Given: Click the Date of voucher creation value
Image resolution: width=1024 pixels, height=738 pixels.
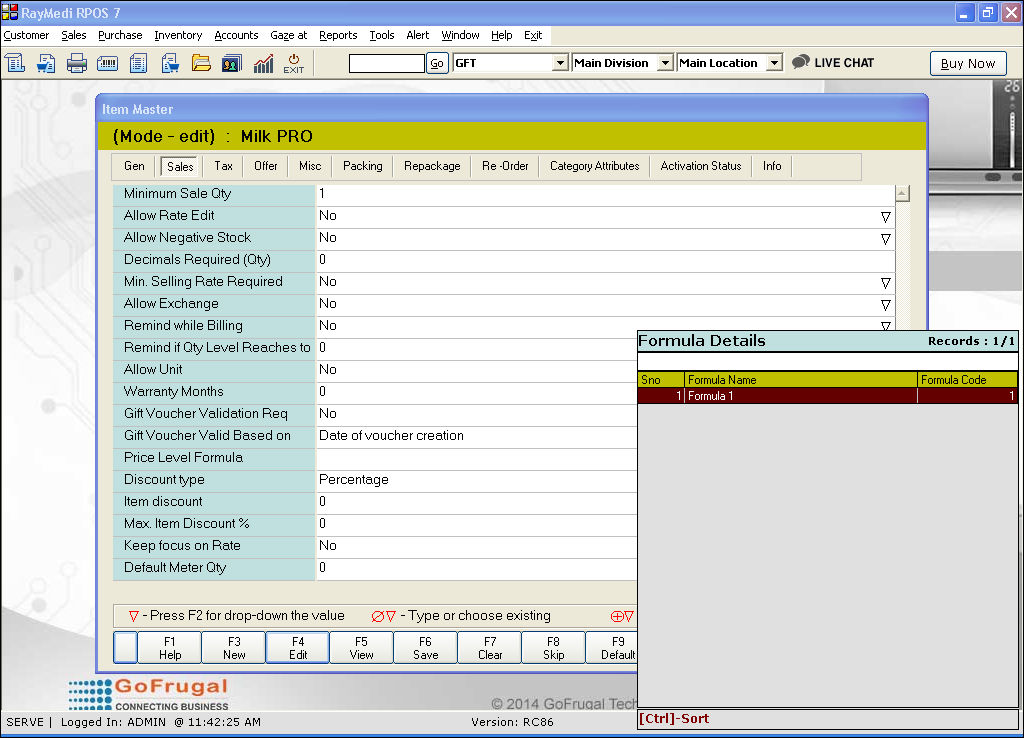Looking at the screenshot, I should [x=476, y=436].
